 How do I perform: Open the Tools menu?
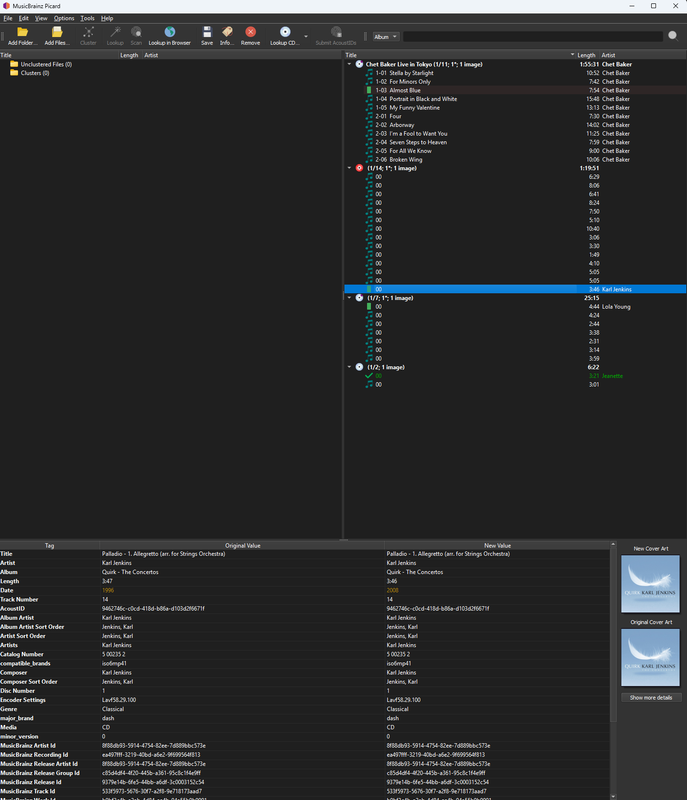[x=88, y=18]
